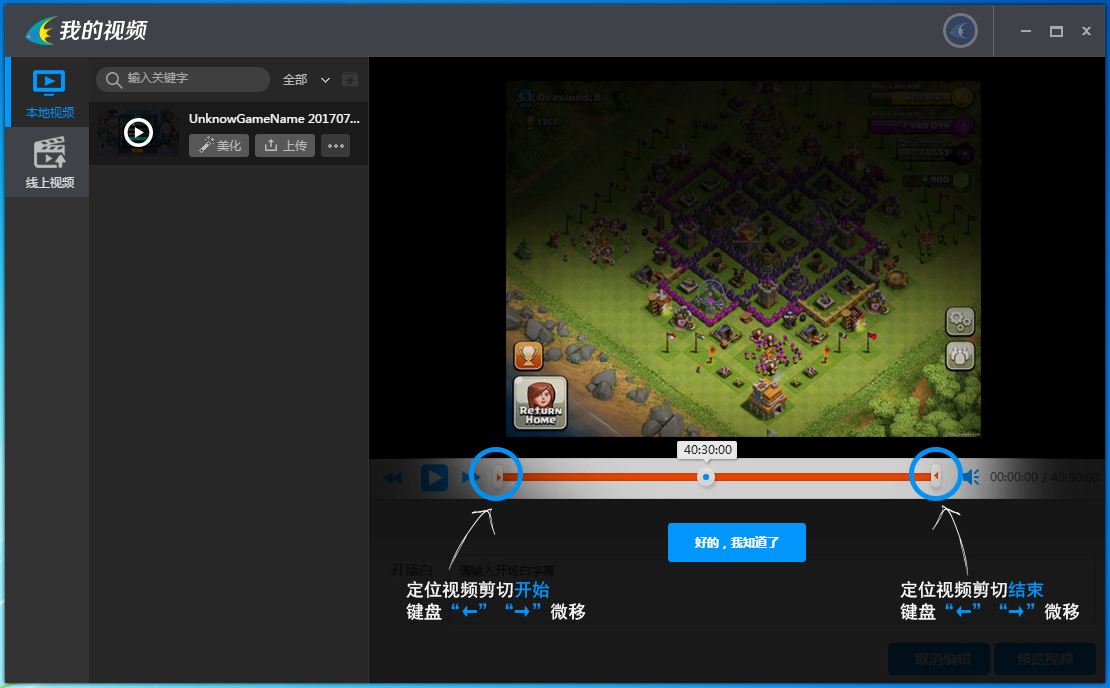Click the trim end marker on the timeline
Screen dimensions: 1110x688
[934, 475]
